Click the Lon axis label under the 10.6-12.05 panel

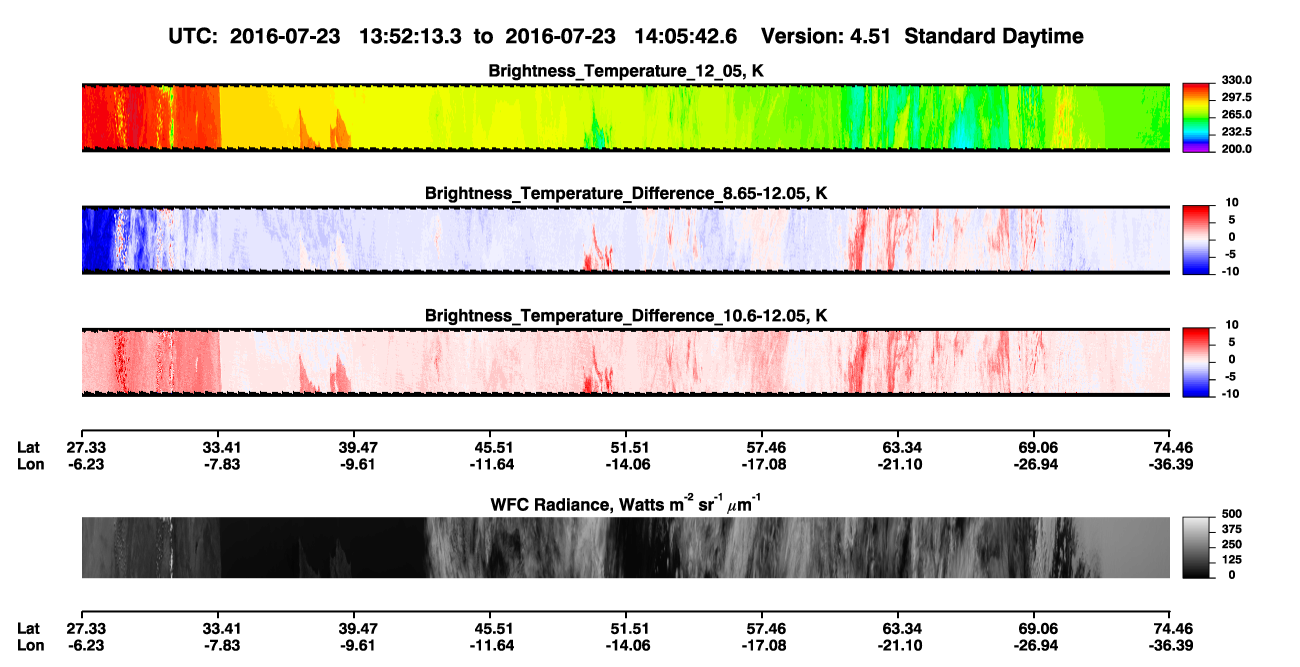coord(29,464)
